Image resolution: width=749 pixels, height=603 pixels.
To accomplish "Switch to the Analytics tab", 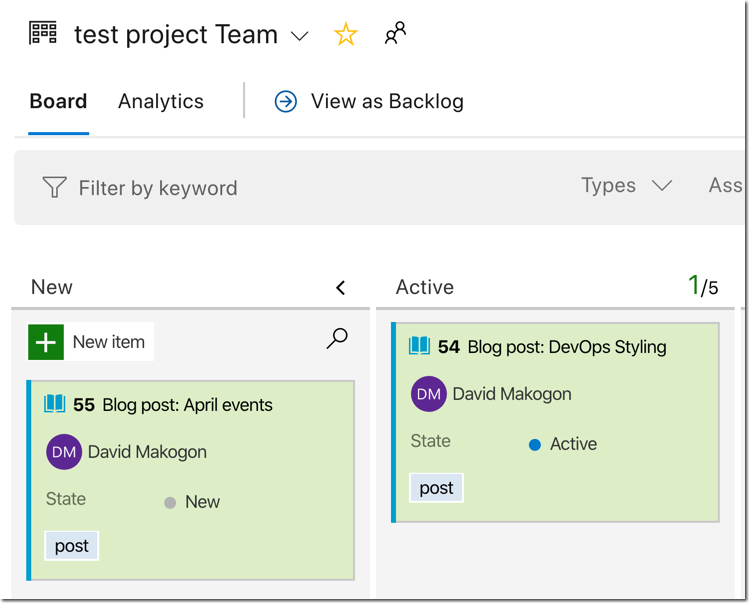I will pos(161,101).
